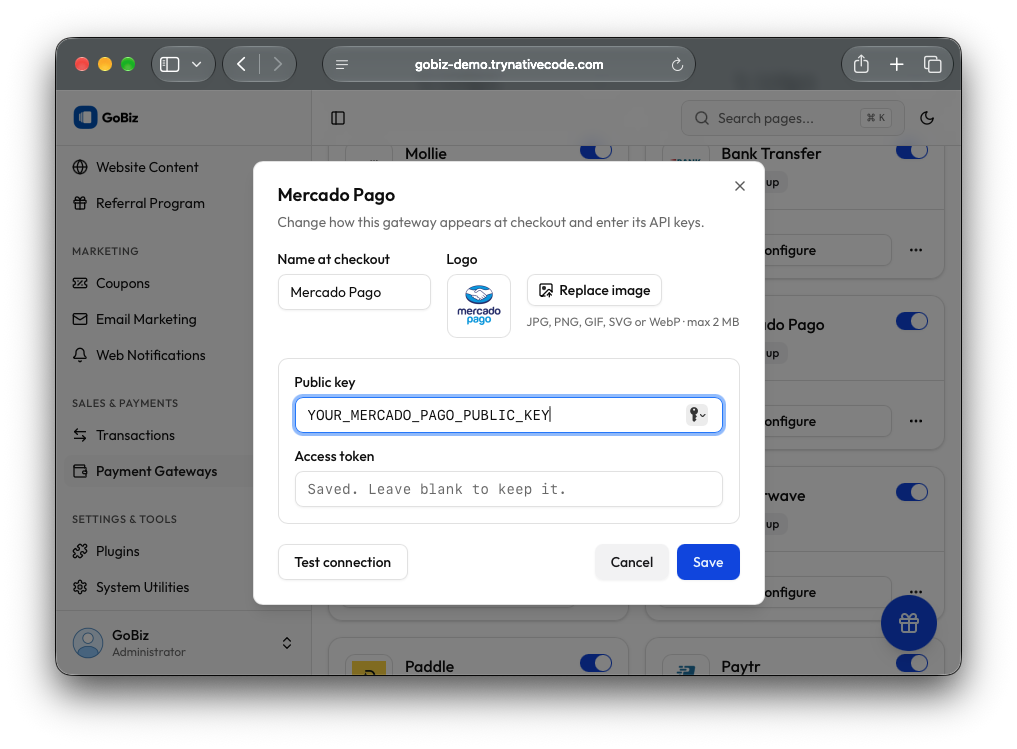Open the Safari sidebar options chevron

point(197,64)
